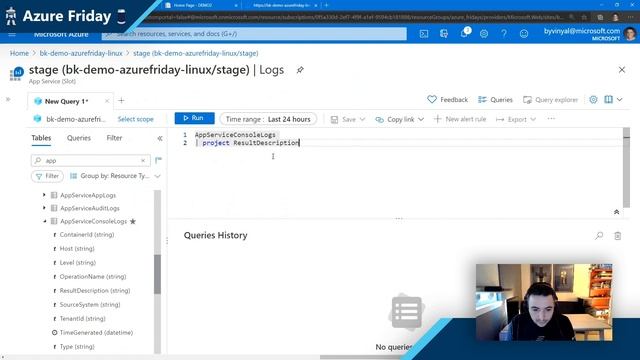Open the Copy link dropdown

pyautogui.click(x=400, y=119)
